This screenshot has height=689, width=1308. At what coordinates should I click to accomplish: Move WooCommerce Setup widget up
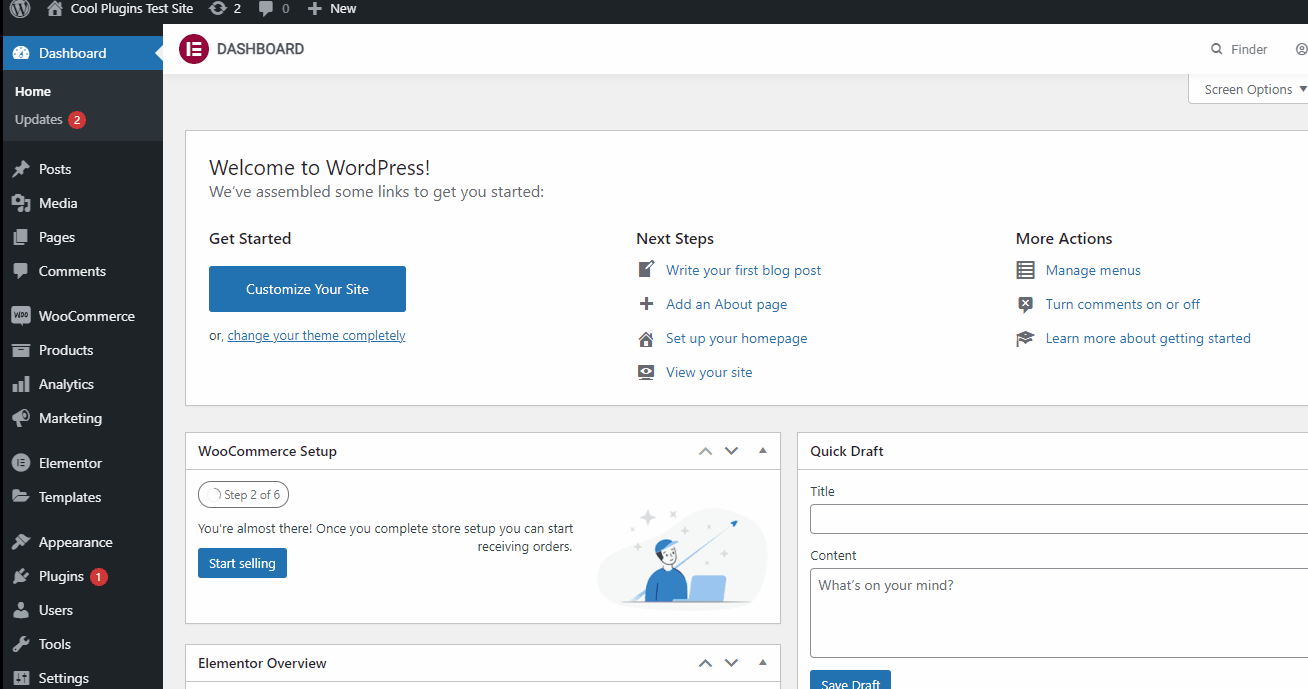point(705,451)
